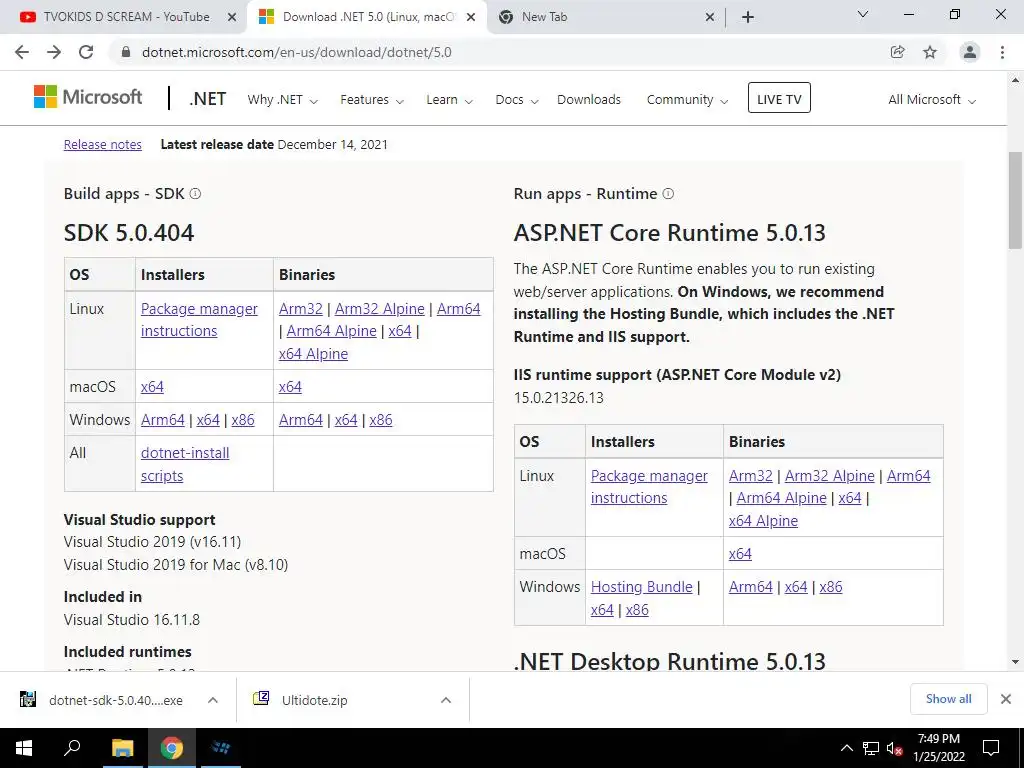Close the Download .NET 5.0 tab
Viewport: 1024px width, 768px height.
click(x=471, y=17)
